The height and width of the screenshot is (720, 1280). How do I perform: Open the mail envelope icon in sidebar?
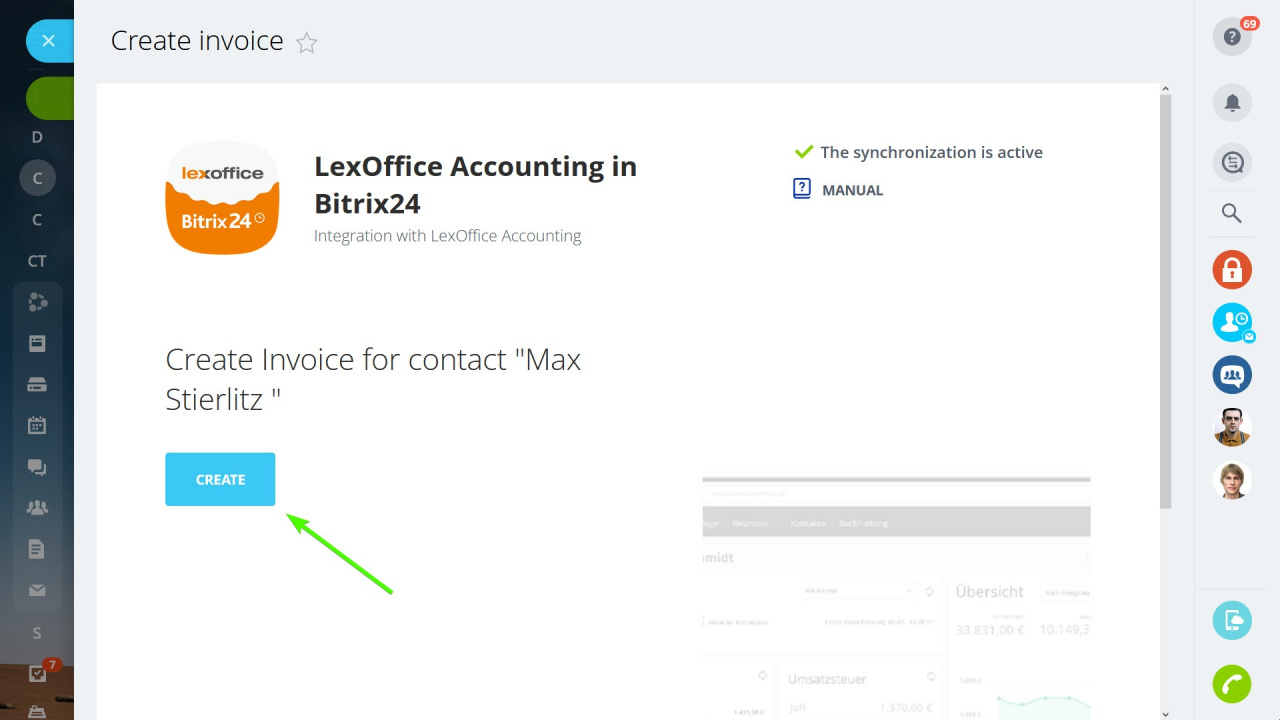(37, 591)
